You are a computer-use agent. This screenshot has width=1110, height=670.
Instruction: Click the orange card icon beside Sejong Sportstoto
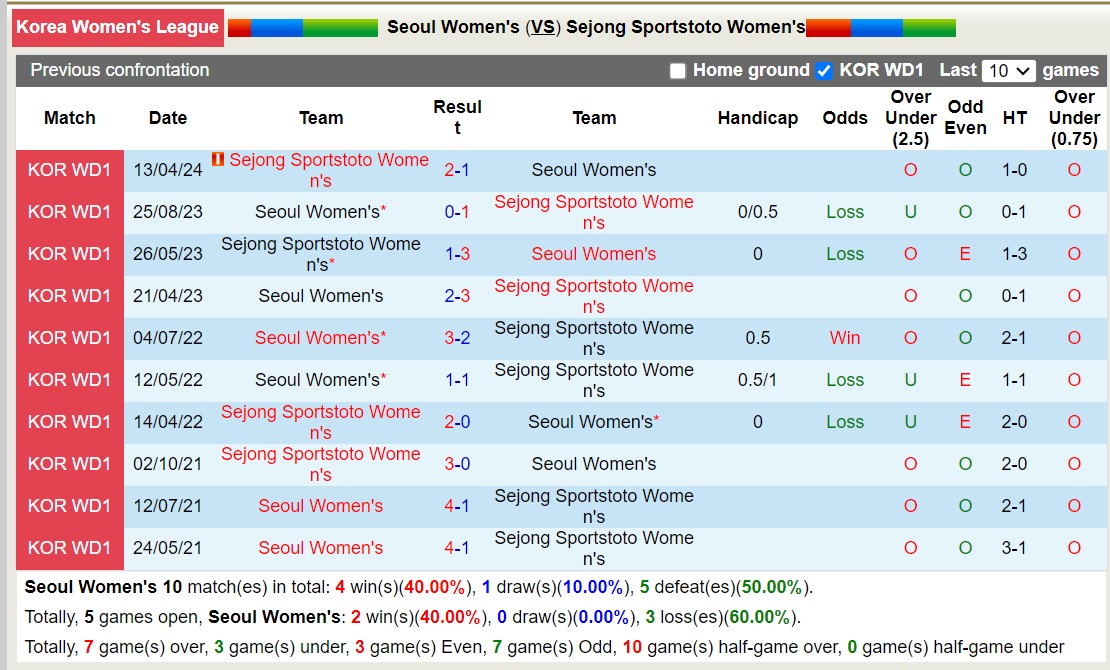(218, 159)
